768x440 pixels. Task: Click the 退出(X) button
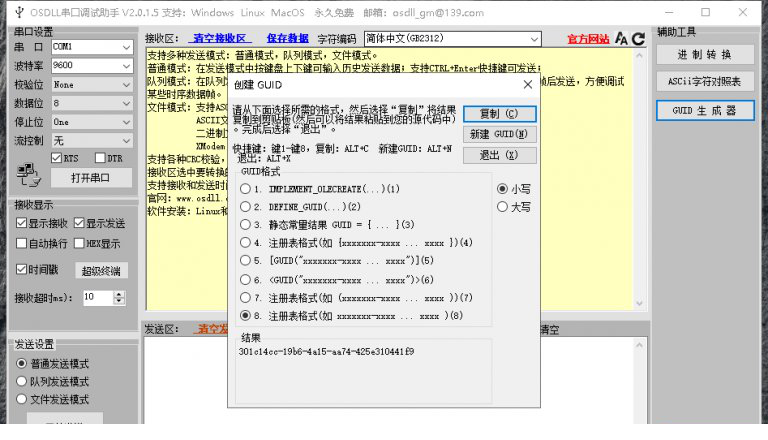pyautogui.click(x=500, y=155)
